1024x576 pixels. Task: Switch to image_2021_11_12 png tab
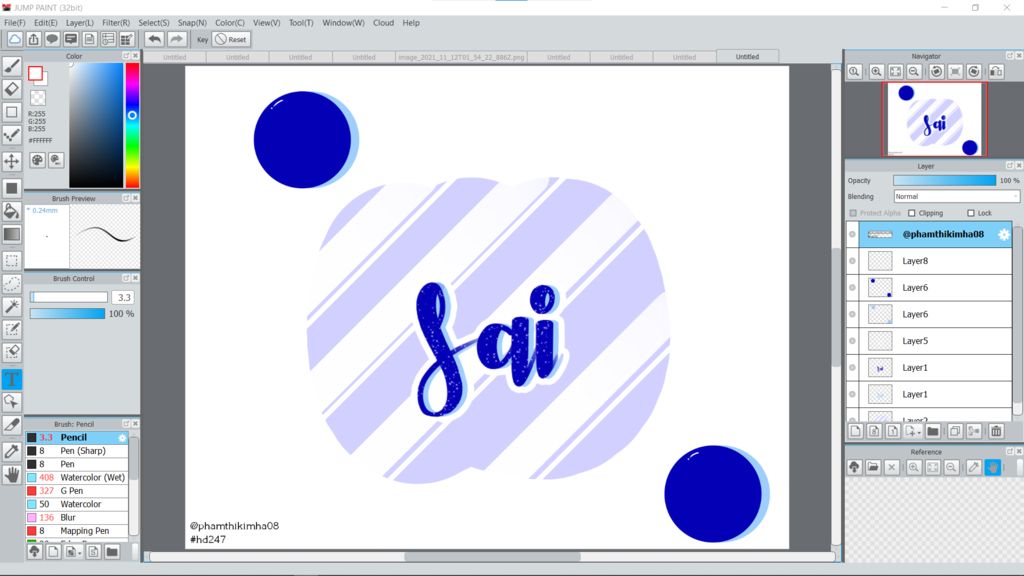[x=461, y=57]
